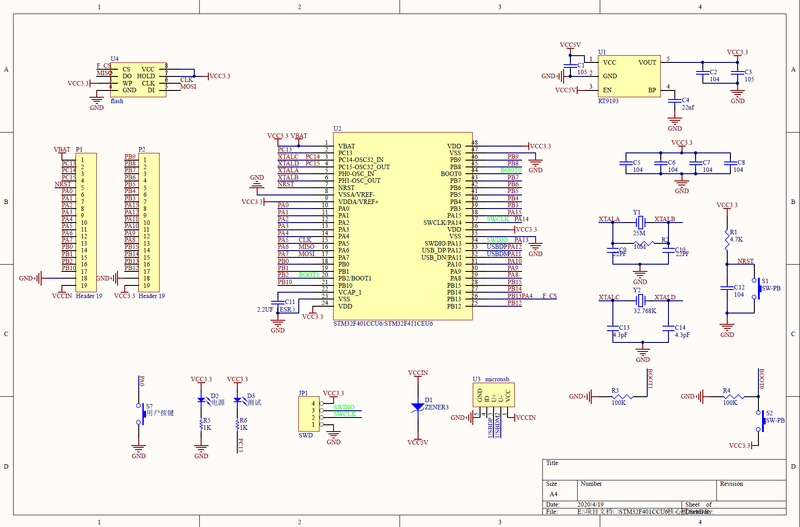Click the 32.768K value label
Screen dimensions: 800x527
point(645,310)
